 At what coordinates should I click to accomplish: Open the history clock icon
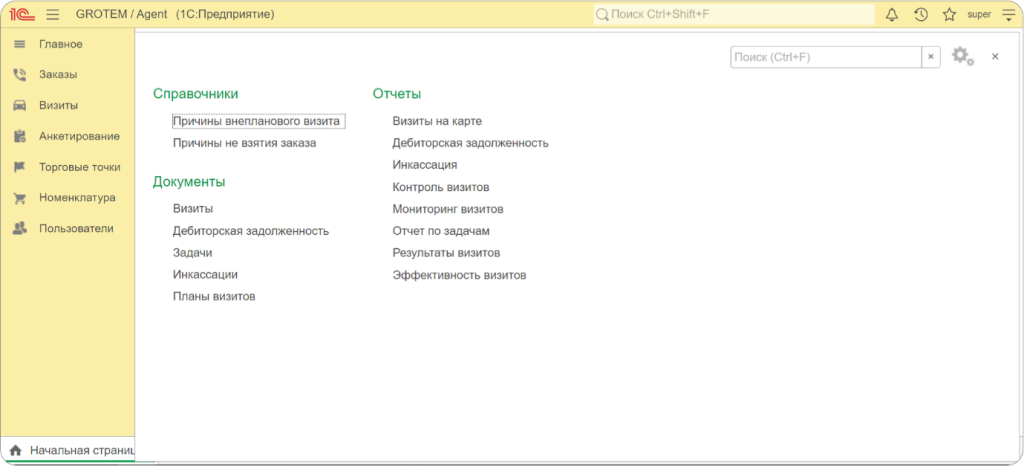tap(921, 14)
